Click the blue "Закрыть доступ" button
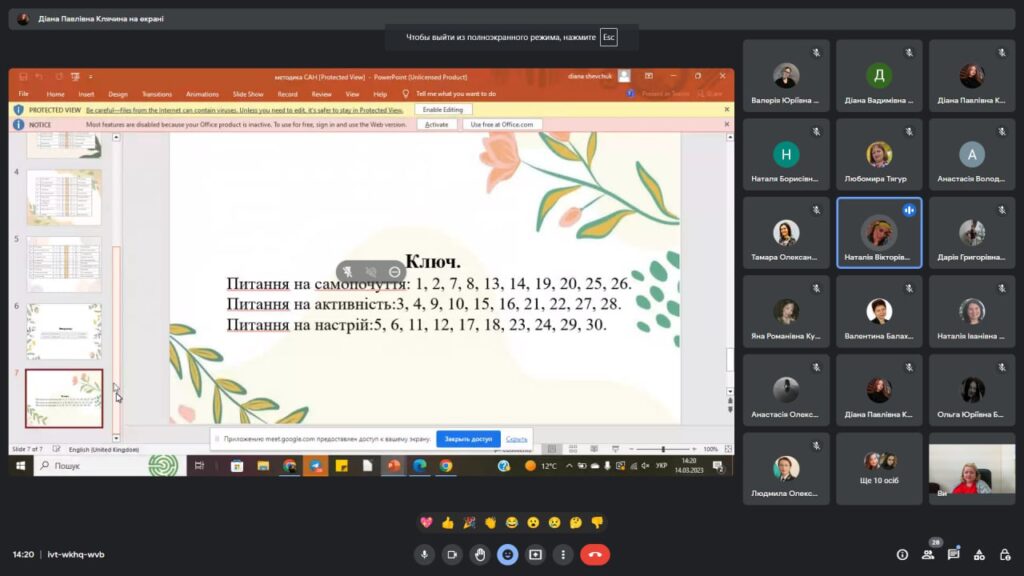The width and height of the screenshot is (1024, 576). tap(468, 439)
